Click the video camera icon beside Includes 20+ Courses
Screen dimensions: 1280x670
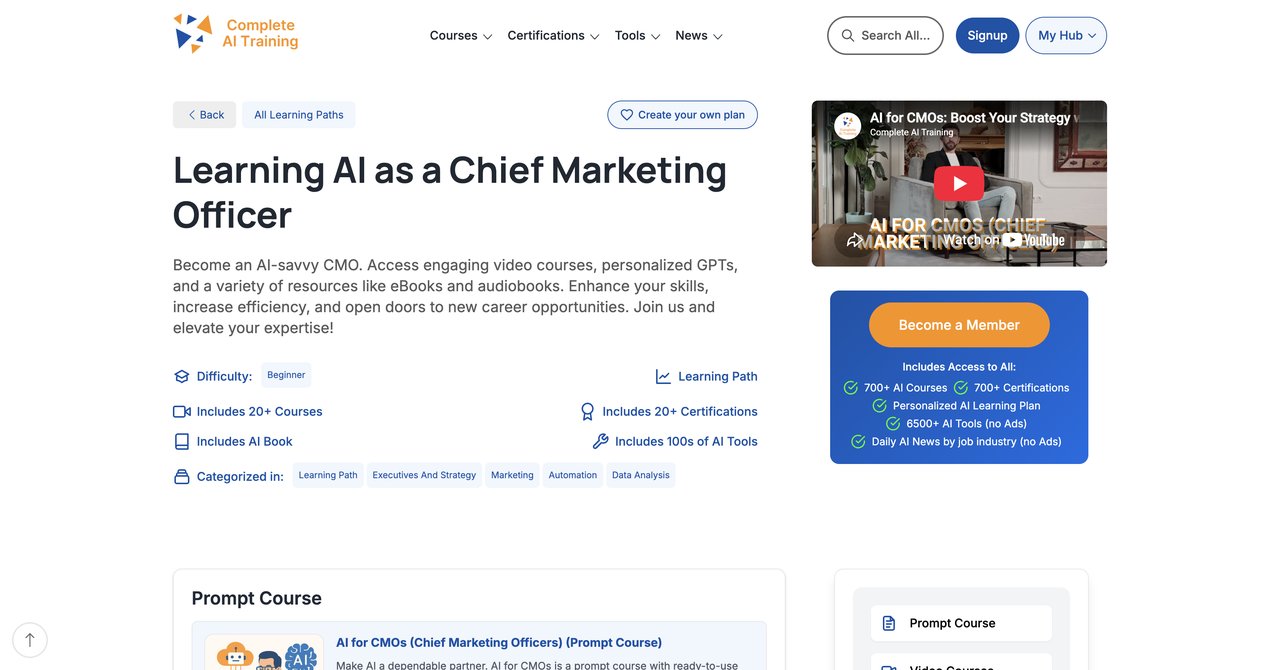pyautogui.click(x=182, y=411)
